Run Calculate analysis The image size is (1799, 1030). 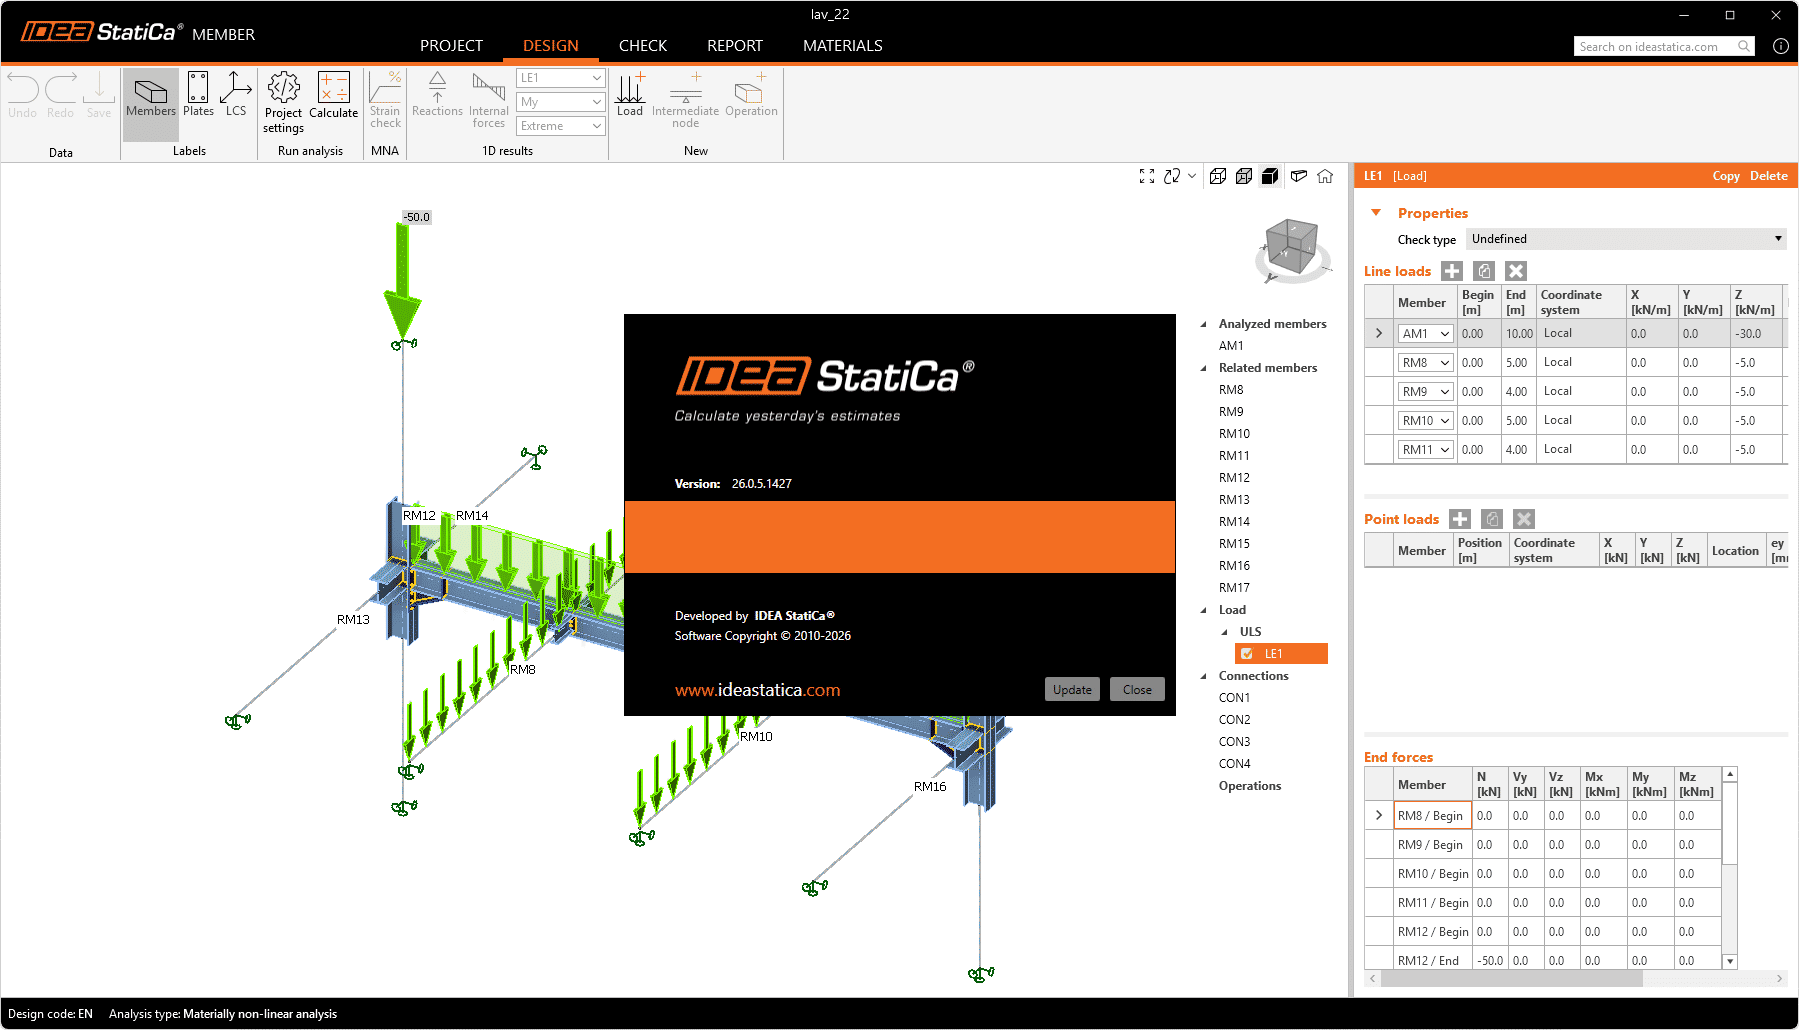334,96
